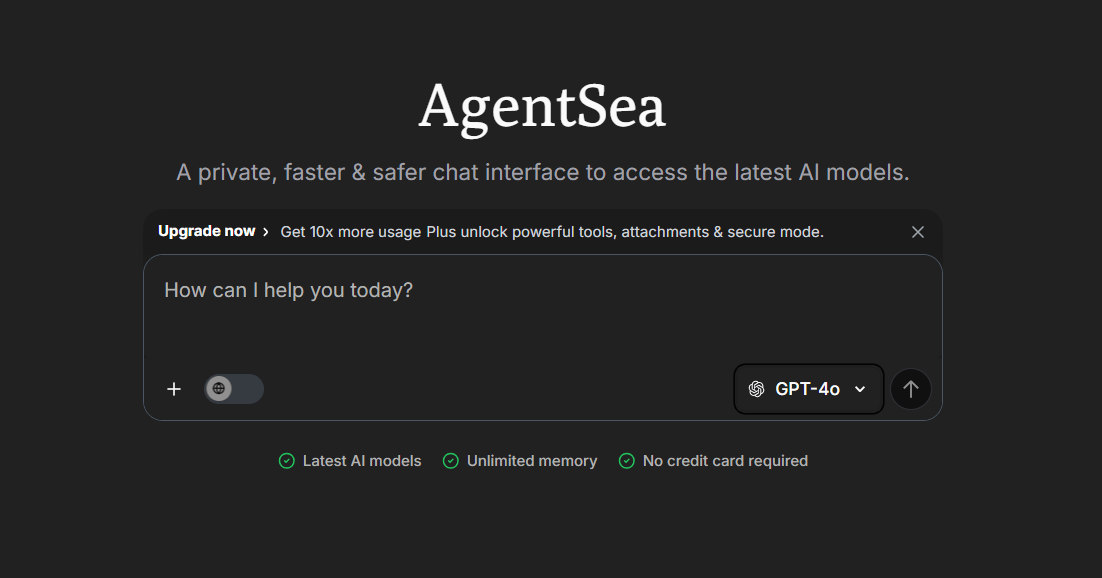The height and width of the screenshot is (578, 1102).
Task: Toggle the switch next to the plus icon
Action: tap(233, 389)
